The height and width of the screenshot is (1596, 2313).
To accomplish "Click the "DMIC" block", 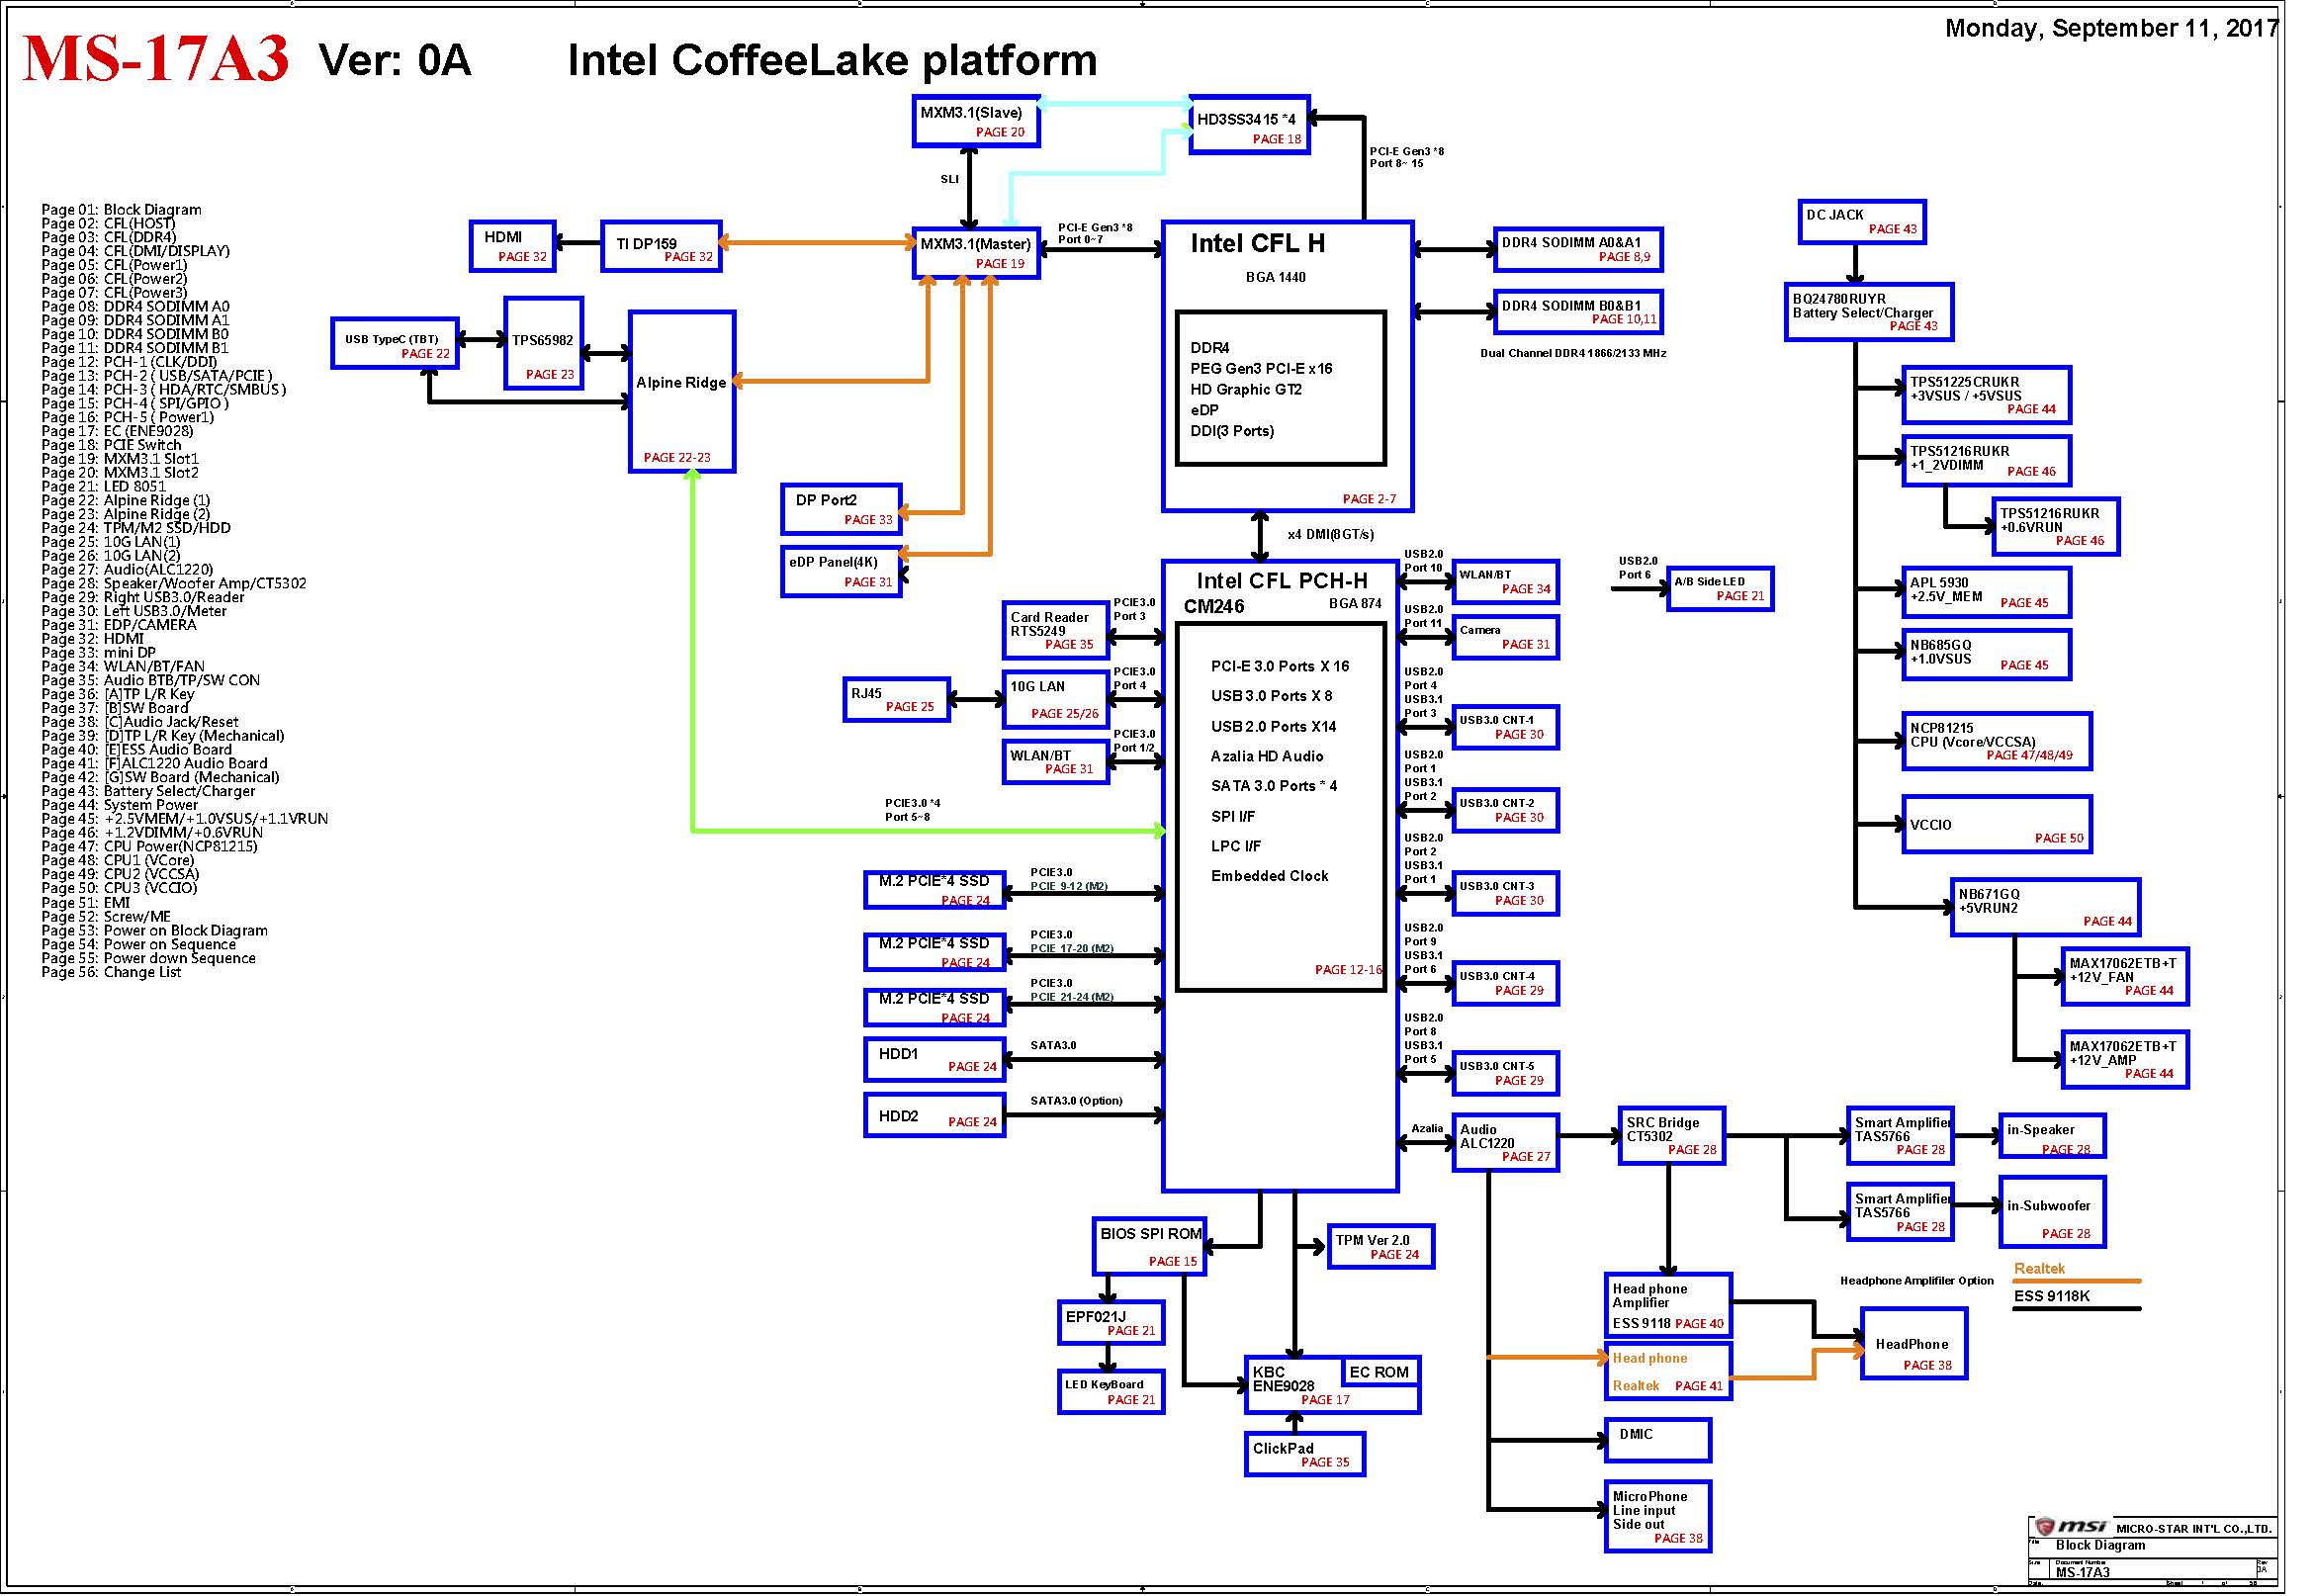I will [1658, 1440].
